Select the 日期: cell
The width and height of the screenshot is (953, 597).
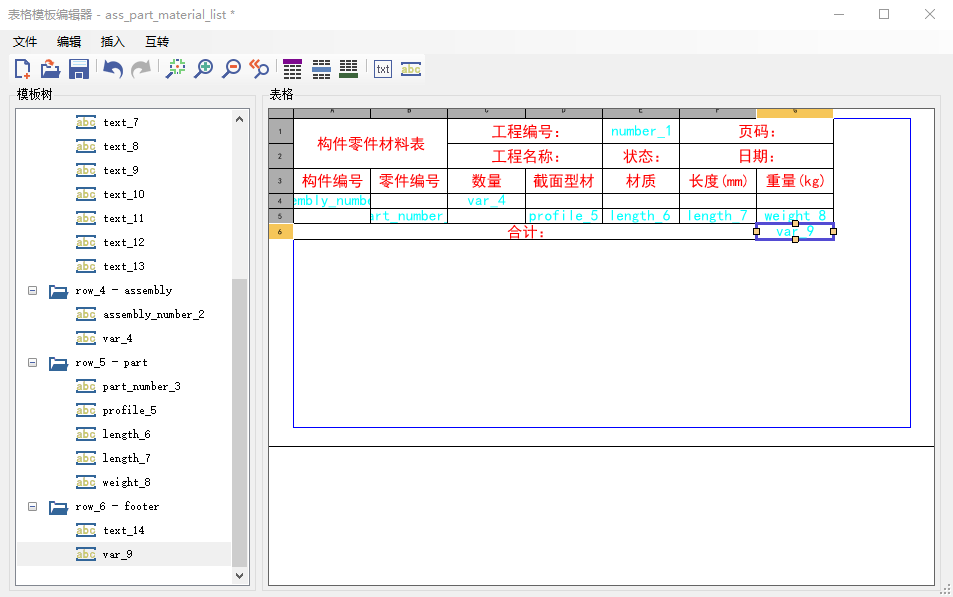(x=757, y=156)
